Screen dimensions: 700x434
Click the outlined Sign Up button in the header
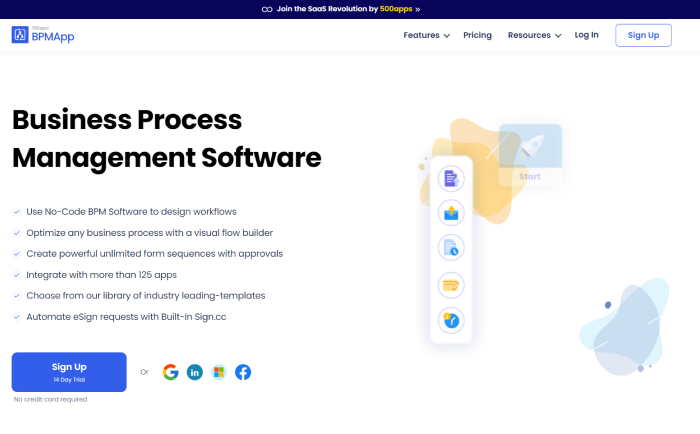(643, 35)
